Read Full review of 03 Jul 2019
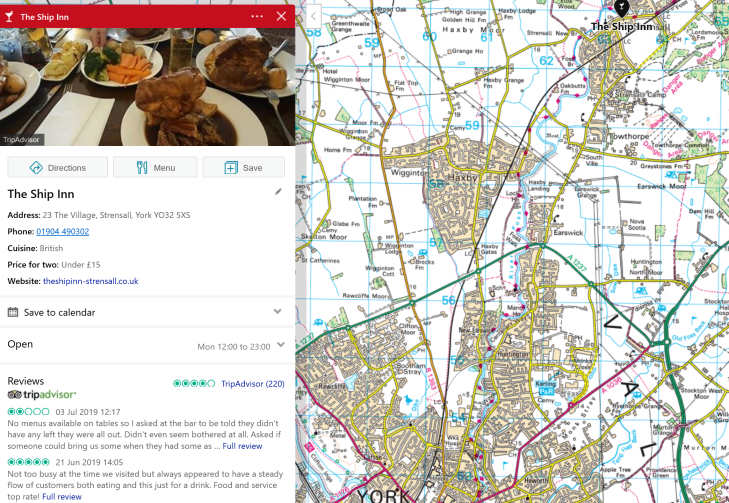 (242, 446)
